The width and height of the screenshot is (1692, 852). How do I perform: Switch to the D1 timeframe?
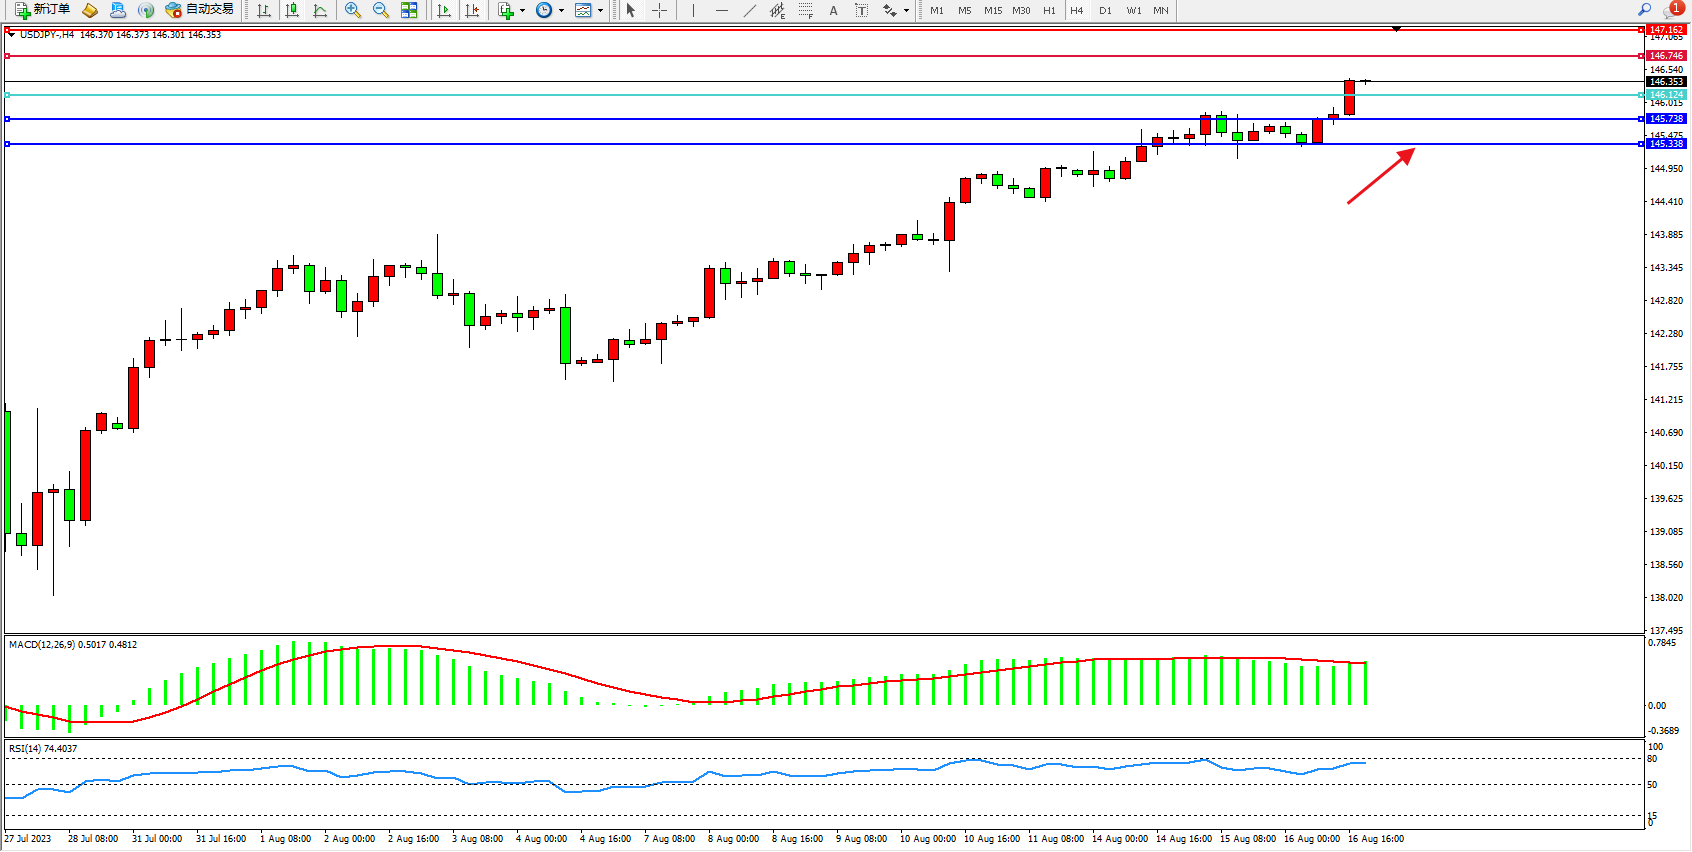pos(1105,10)
